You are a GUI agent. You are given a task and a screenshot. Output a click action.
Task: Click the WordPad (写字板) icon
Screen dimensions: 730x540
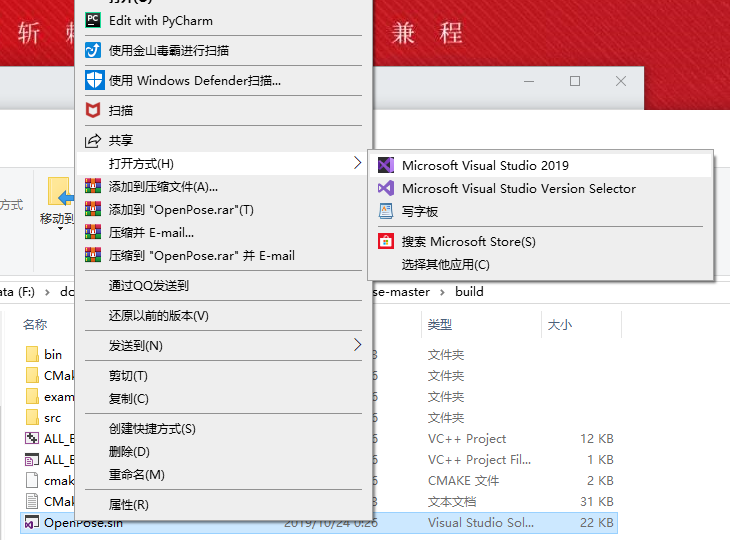pyautogui.click(x=386, y=211)
